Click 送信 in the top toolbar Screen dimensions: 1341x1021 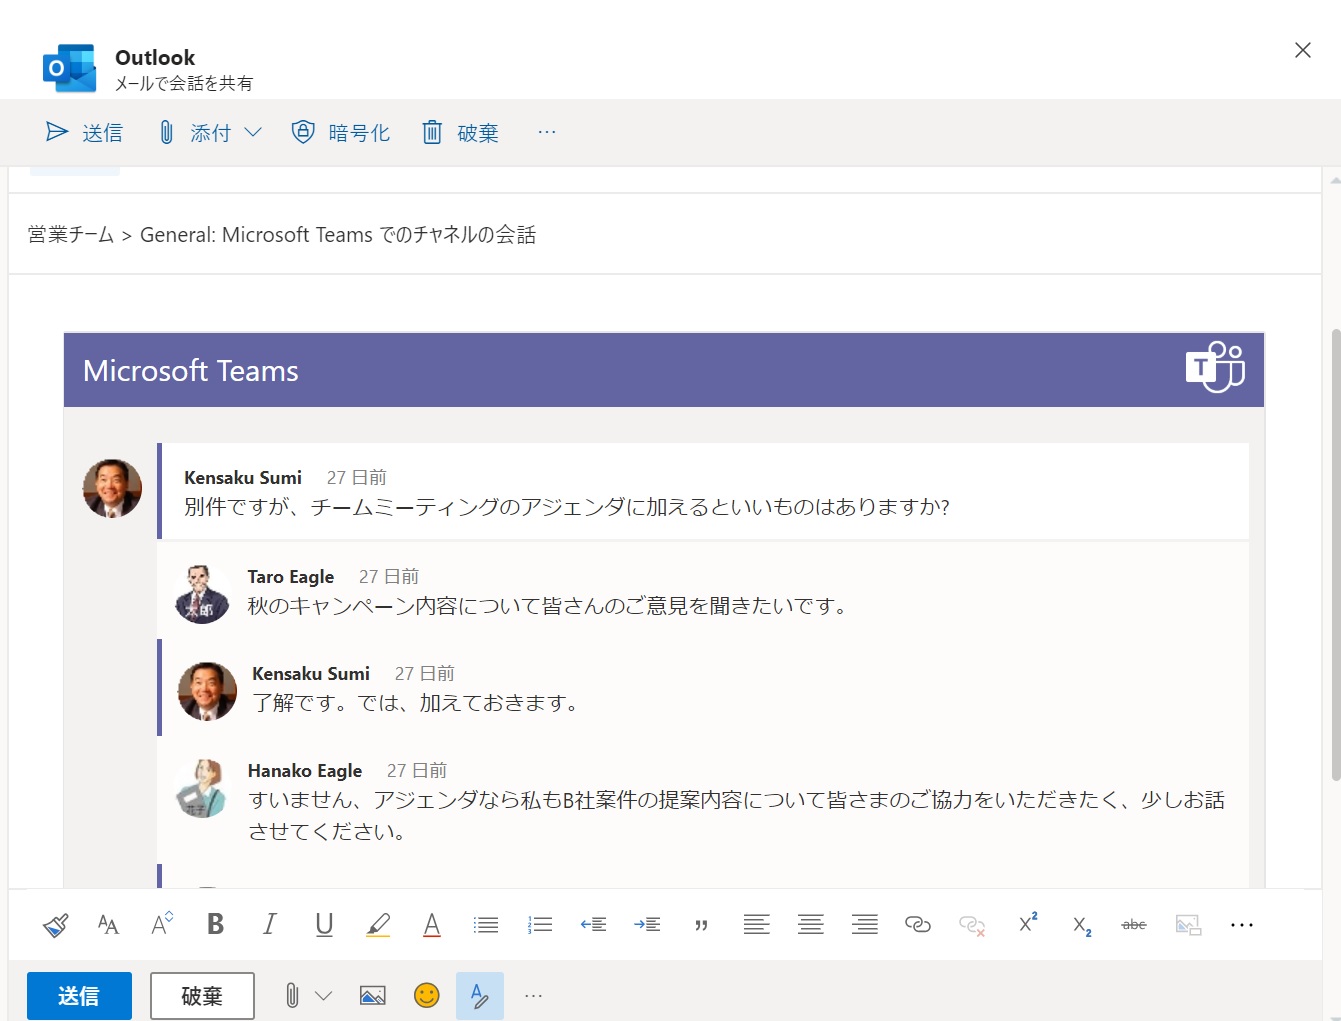(84, 133)
